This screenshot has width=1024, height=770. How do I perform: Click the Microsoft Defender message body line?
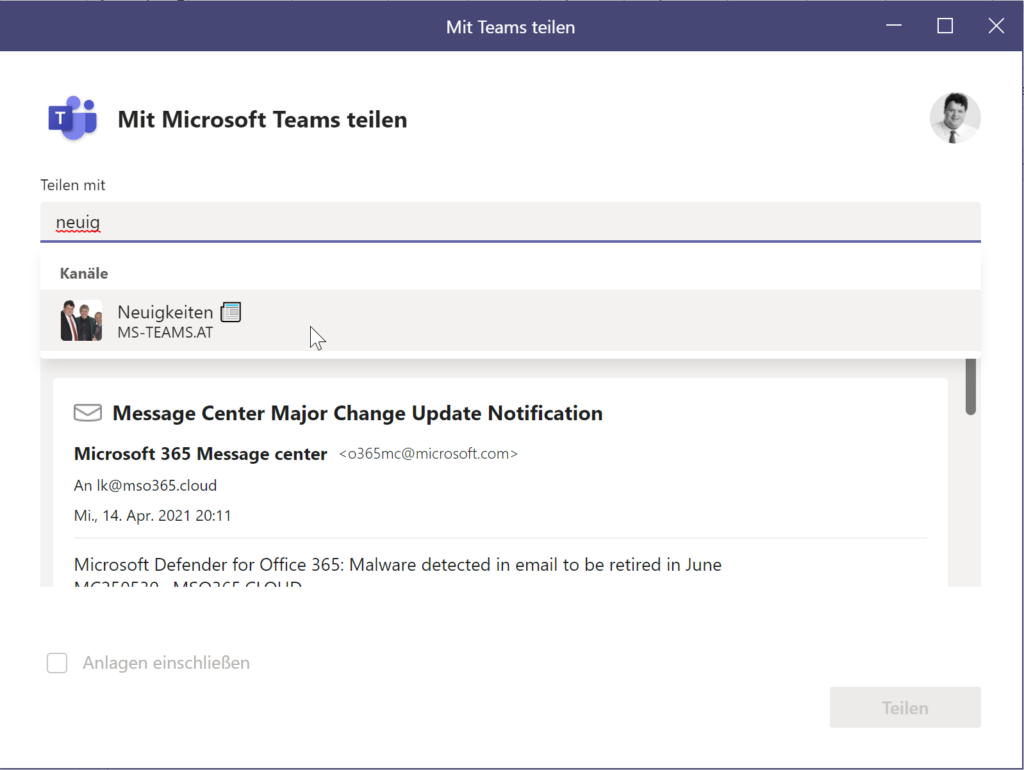tap(398, 565)
